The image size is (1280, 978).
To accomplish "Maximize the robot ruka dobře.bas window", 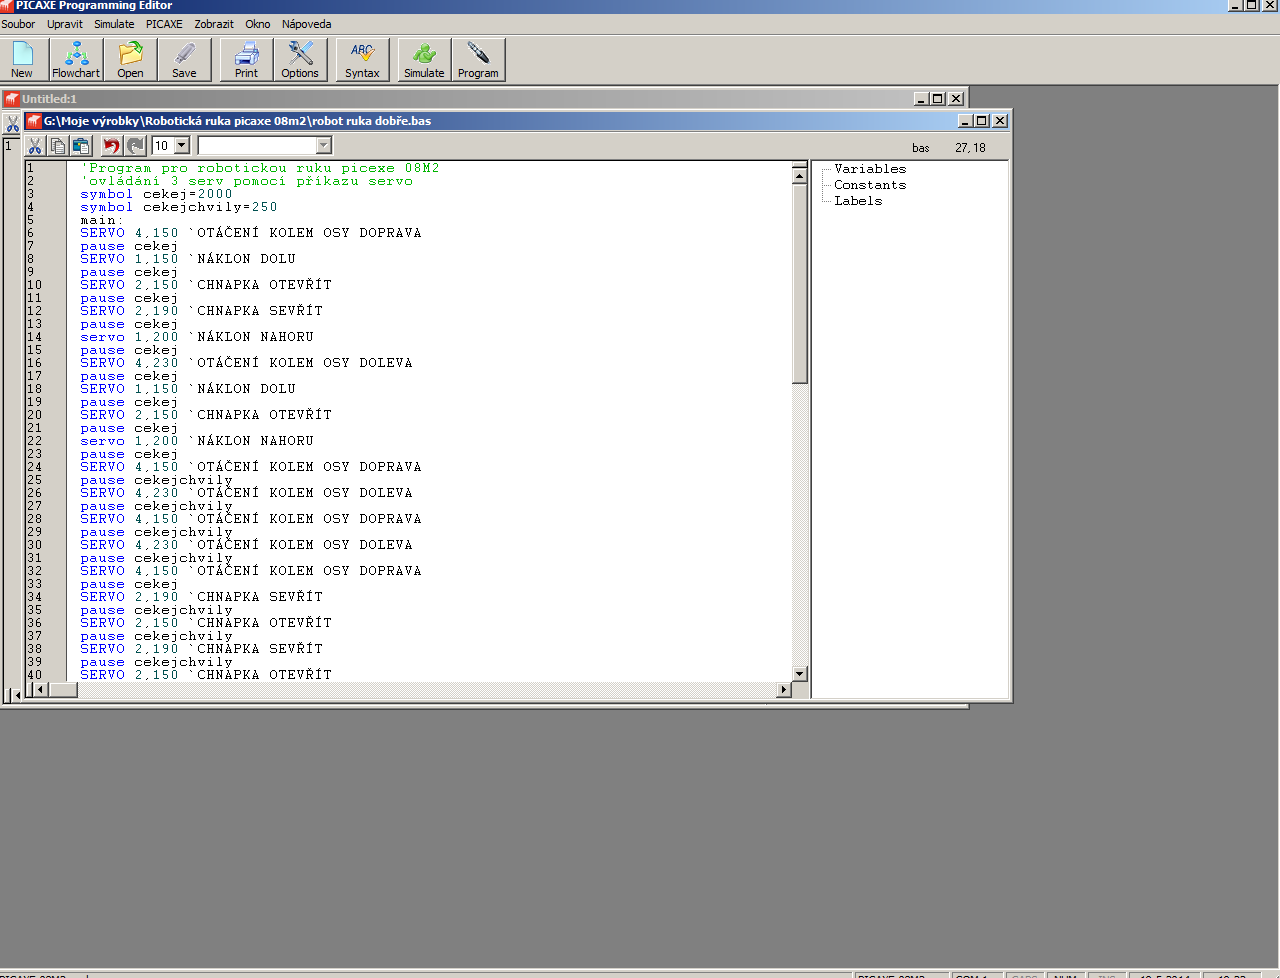I will click(x=982, y=121).
